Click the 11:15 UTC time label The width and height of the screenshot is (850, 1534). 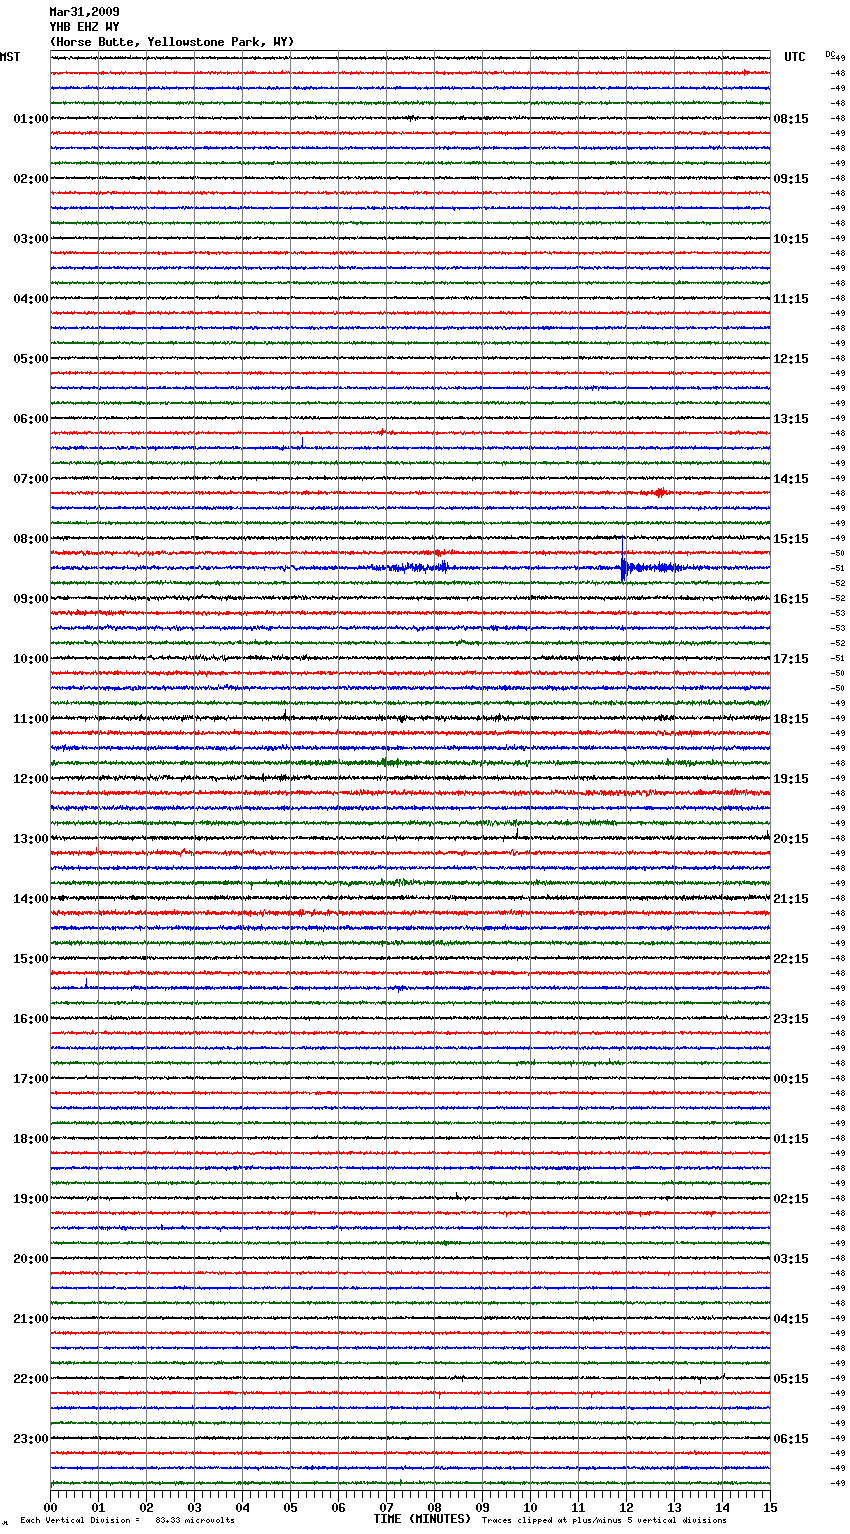tap(791, 299)
